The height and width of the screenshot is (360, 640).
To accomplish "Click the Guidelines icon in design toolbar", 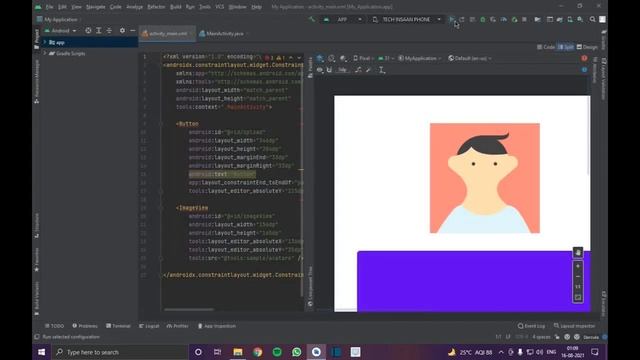I will tap(382, 70).
